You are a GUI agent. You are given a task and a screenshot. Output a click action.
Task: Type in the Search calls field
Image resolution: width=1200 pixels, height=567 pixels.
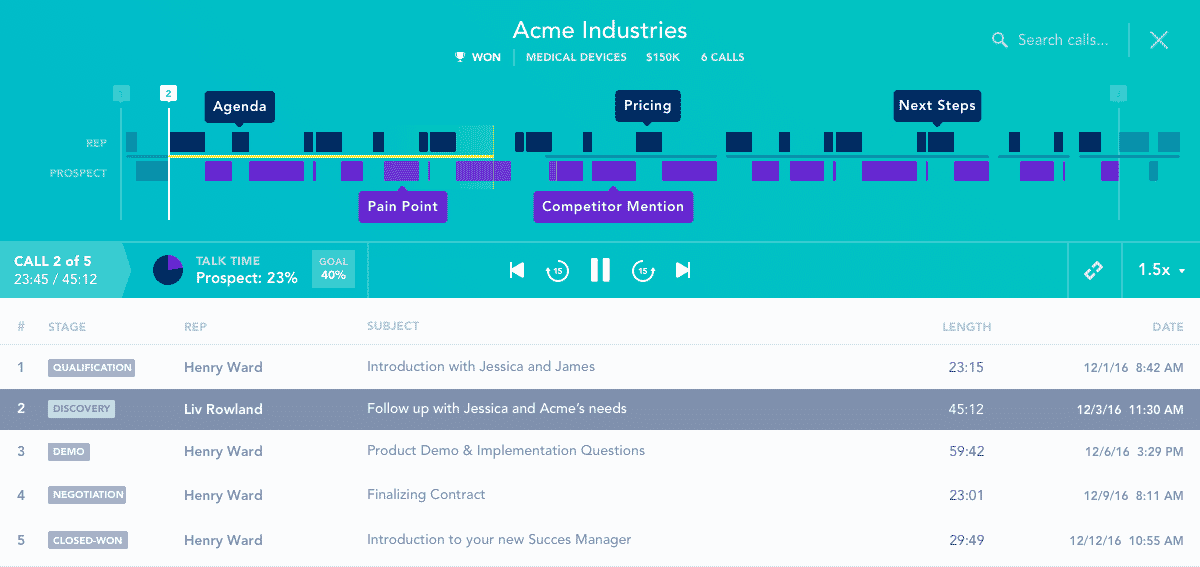pos(1062,40)
